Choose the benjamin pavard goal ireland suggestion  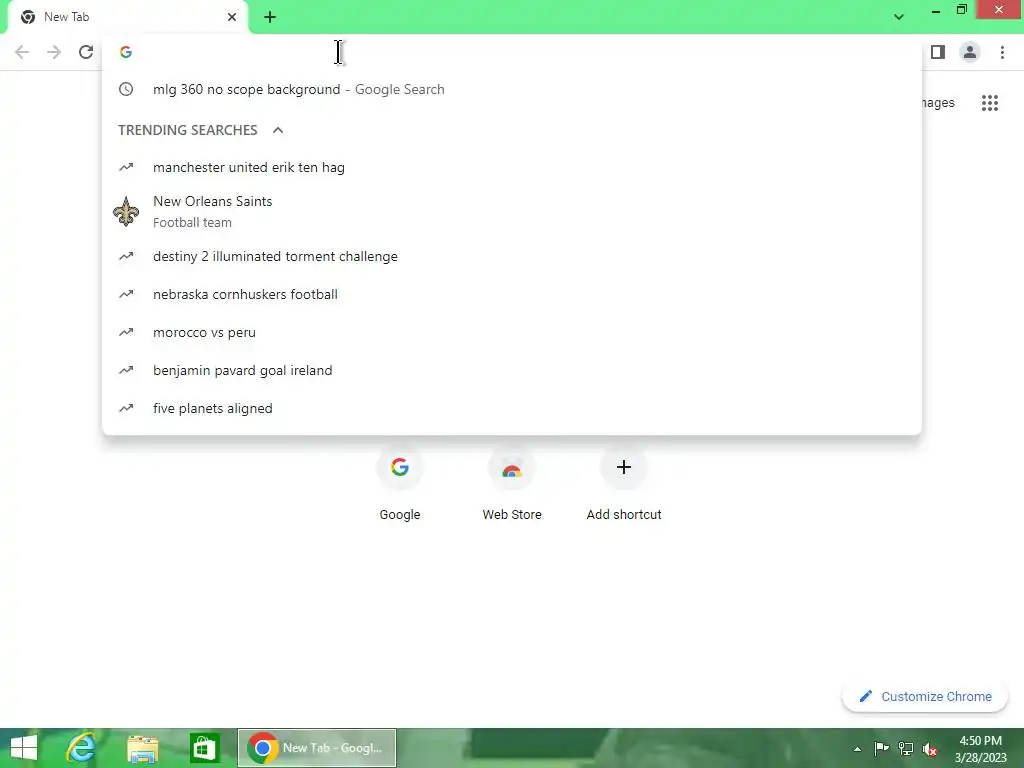click(x=512, y=370)
